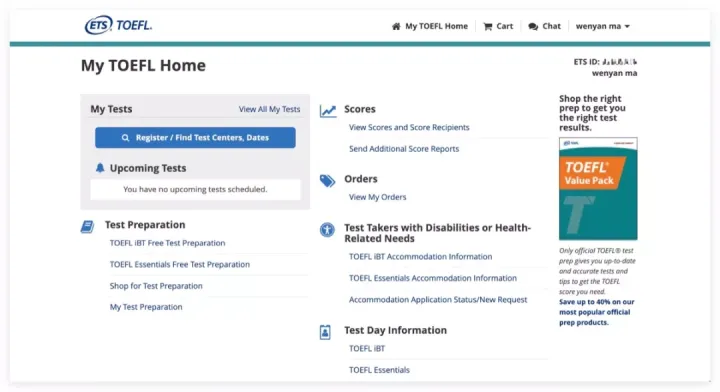Viewport: 720px width, 392px height.
Task: Click the Test Preparation section heading
Action: 145,225
